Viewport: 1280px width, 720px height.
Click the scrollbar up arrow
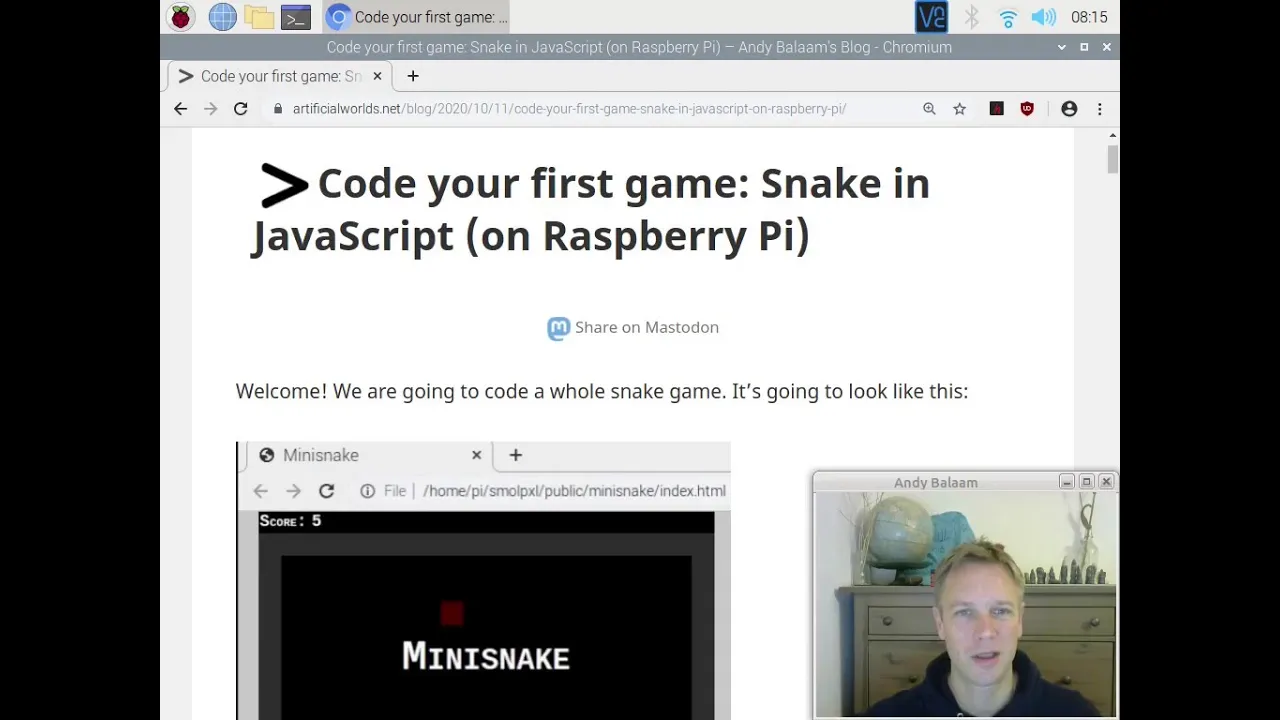(x=1112, y=135)
